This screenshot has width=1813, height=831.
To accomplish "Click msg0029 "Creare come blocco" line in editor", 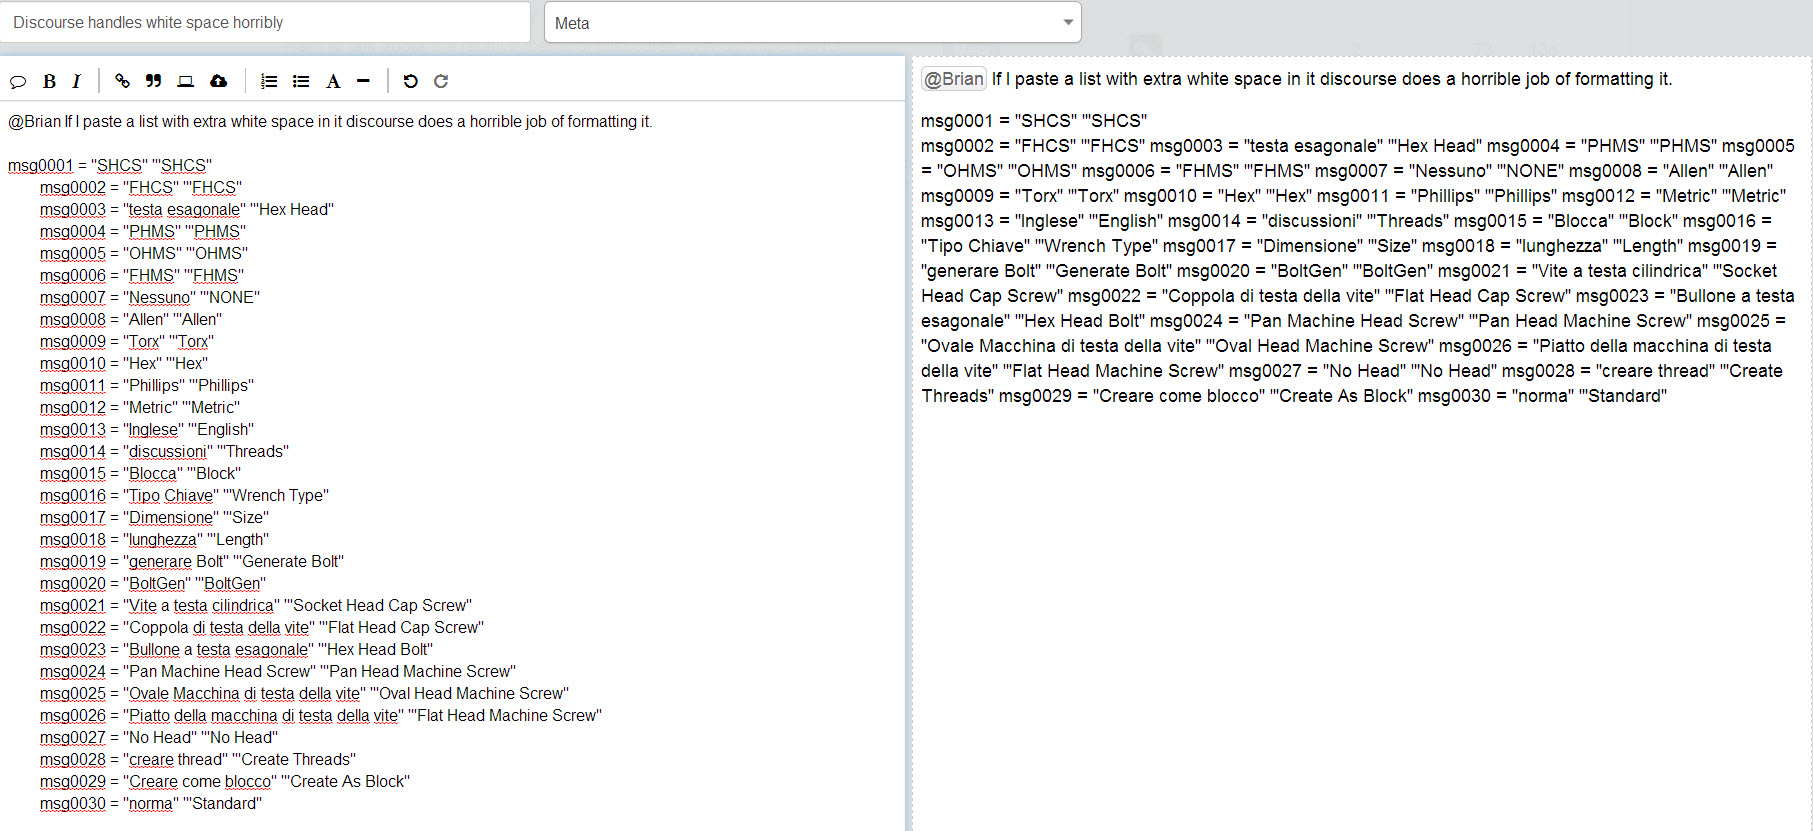I will point(225,782).
